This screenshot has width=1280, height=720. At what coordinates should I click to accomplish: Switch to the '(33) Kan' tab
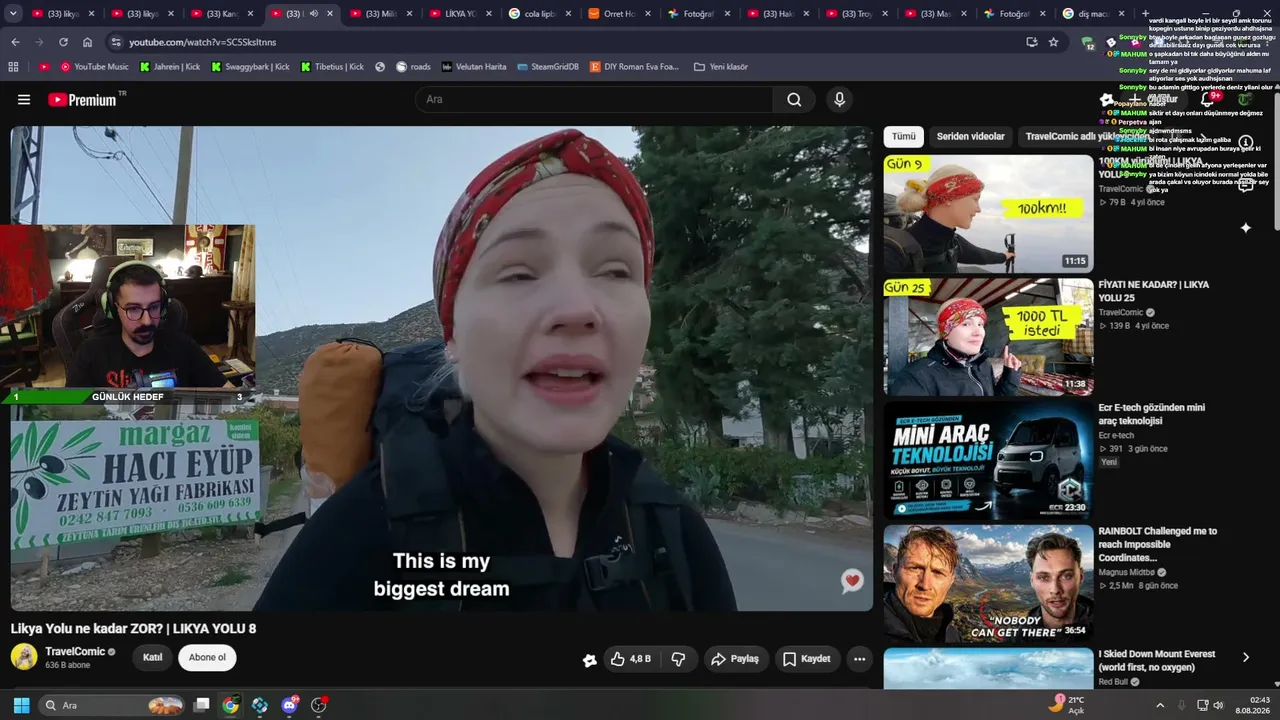221,14
